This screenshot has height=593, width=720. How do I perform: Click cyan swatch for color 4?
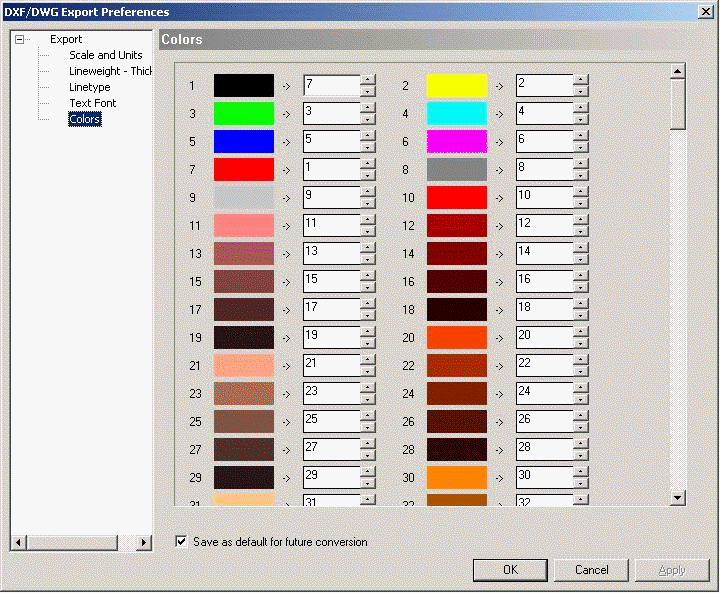457,113
